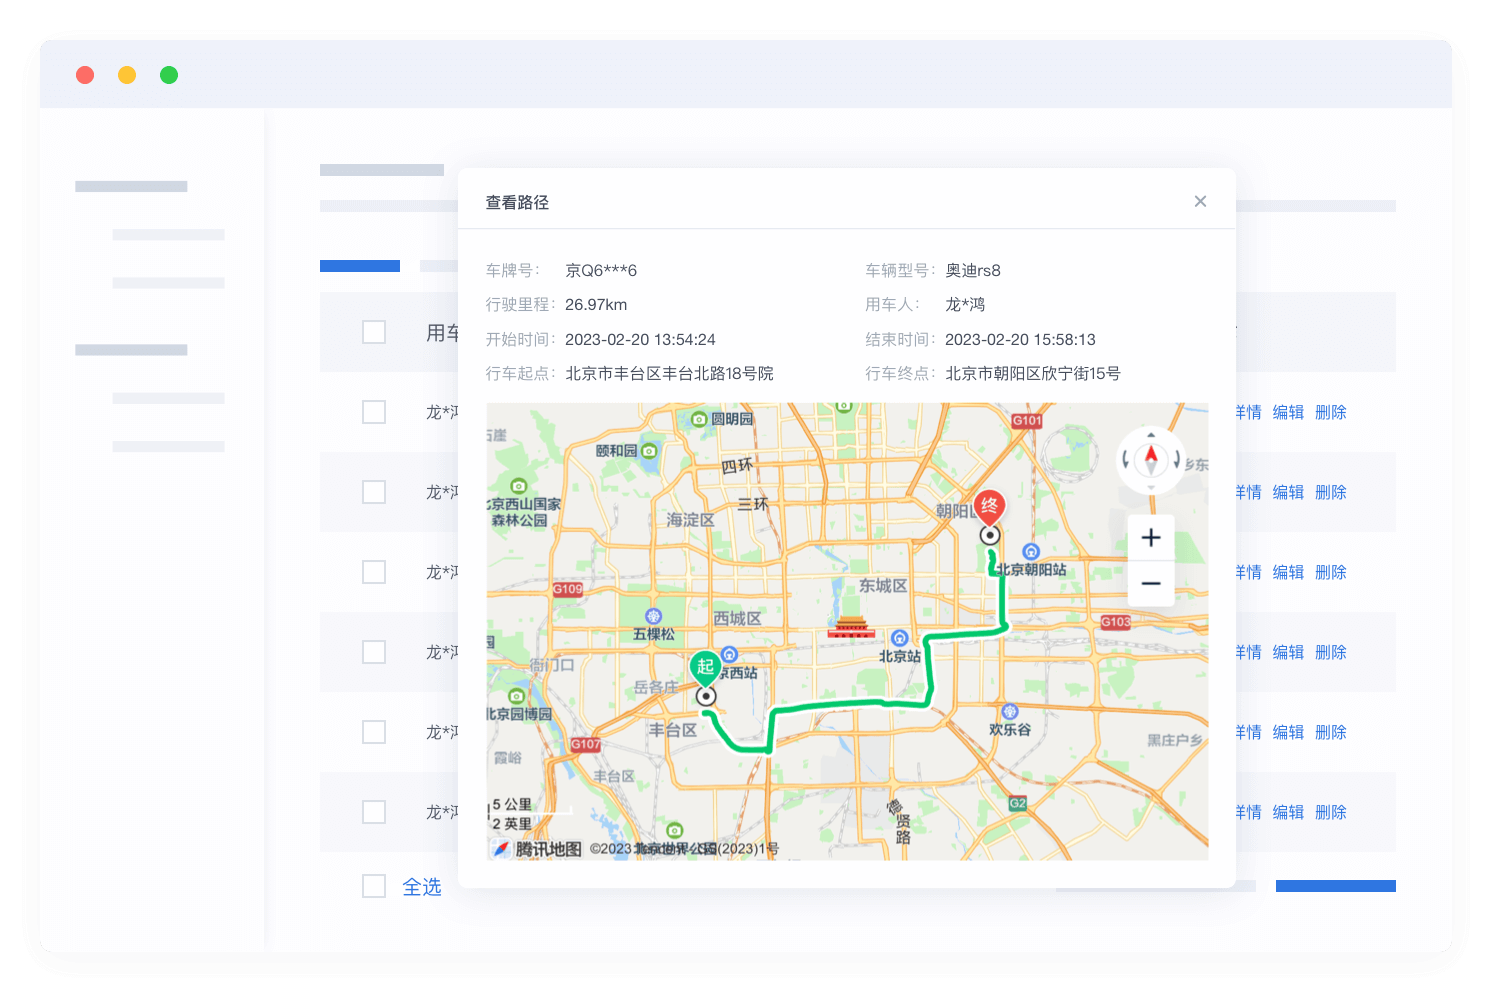The width and height of the screenshot is (1492, 992).
Task: Toggle the table header row checkbox
Action: coord(374,332)
